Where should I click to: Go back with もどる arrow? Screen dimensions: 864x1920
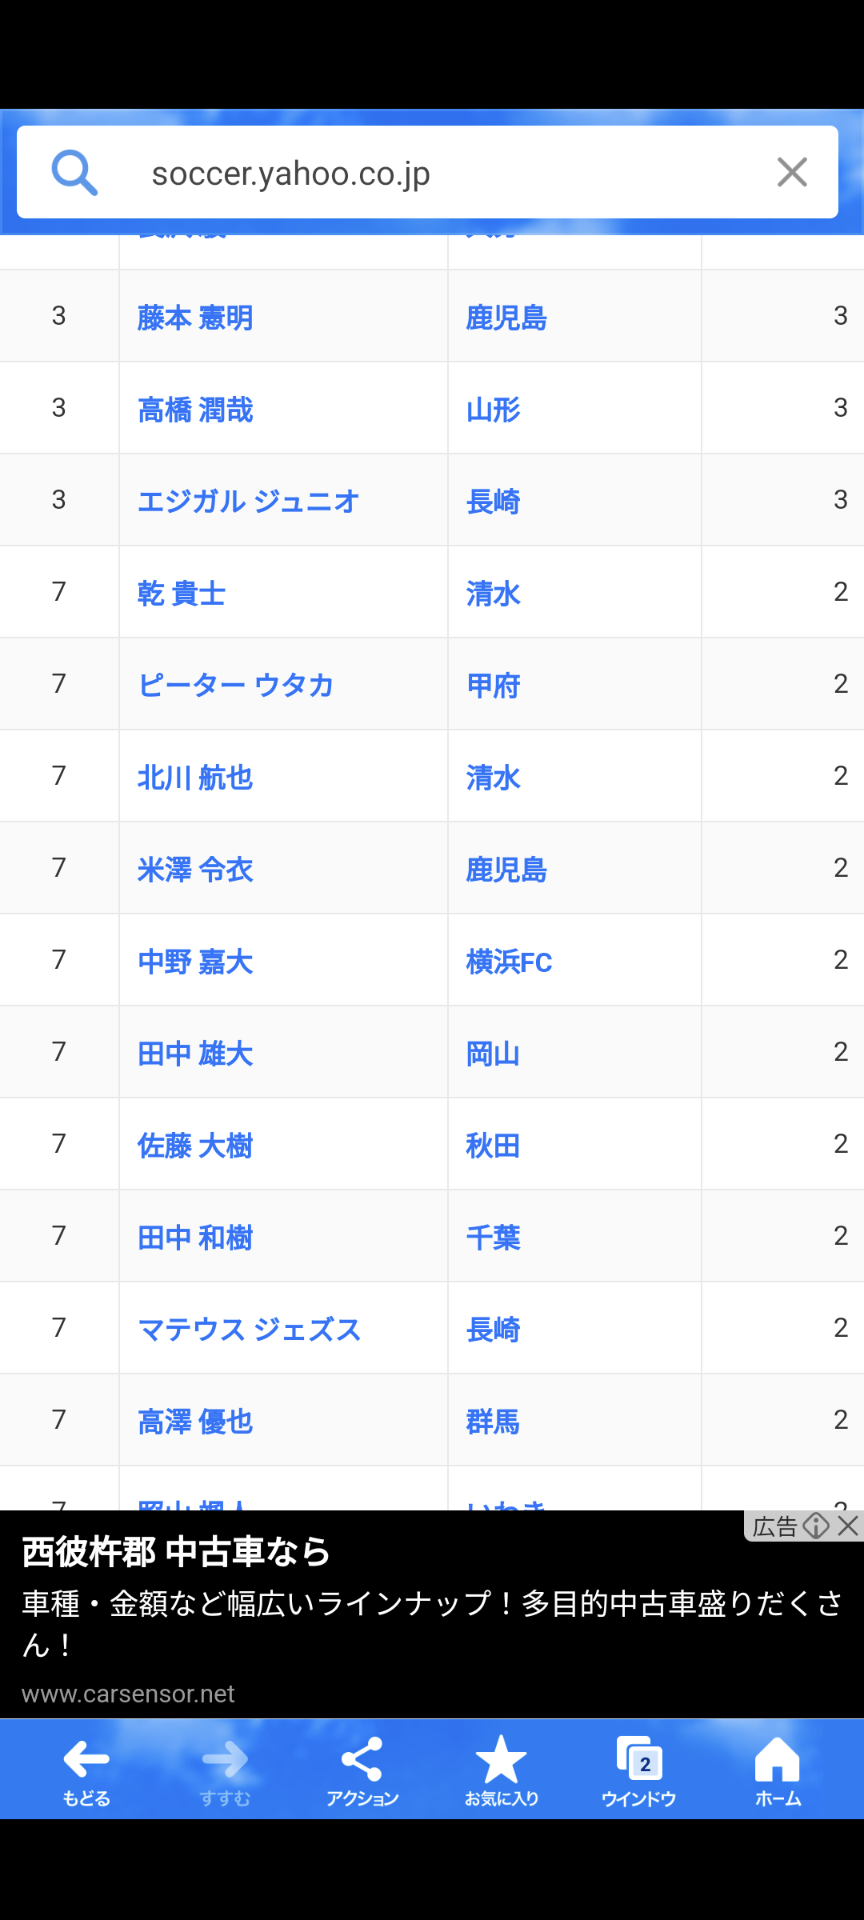[86, 1772]
